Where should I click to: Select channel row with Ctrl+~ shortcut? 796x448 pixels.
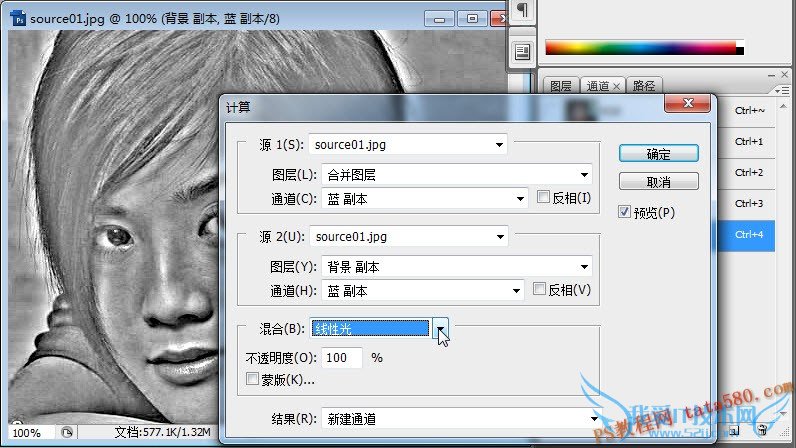[746, 110]
